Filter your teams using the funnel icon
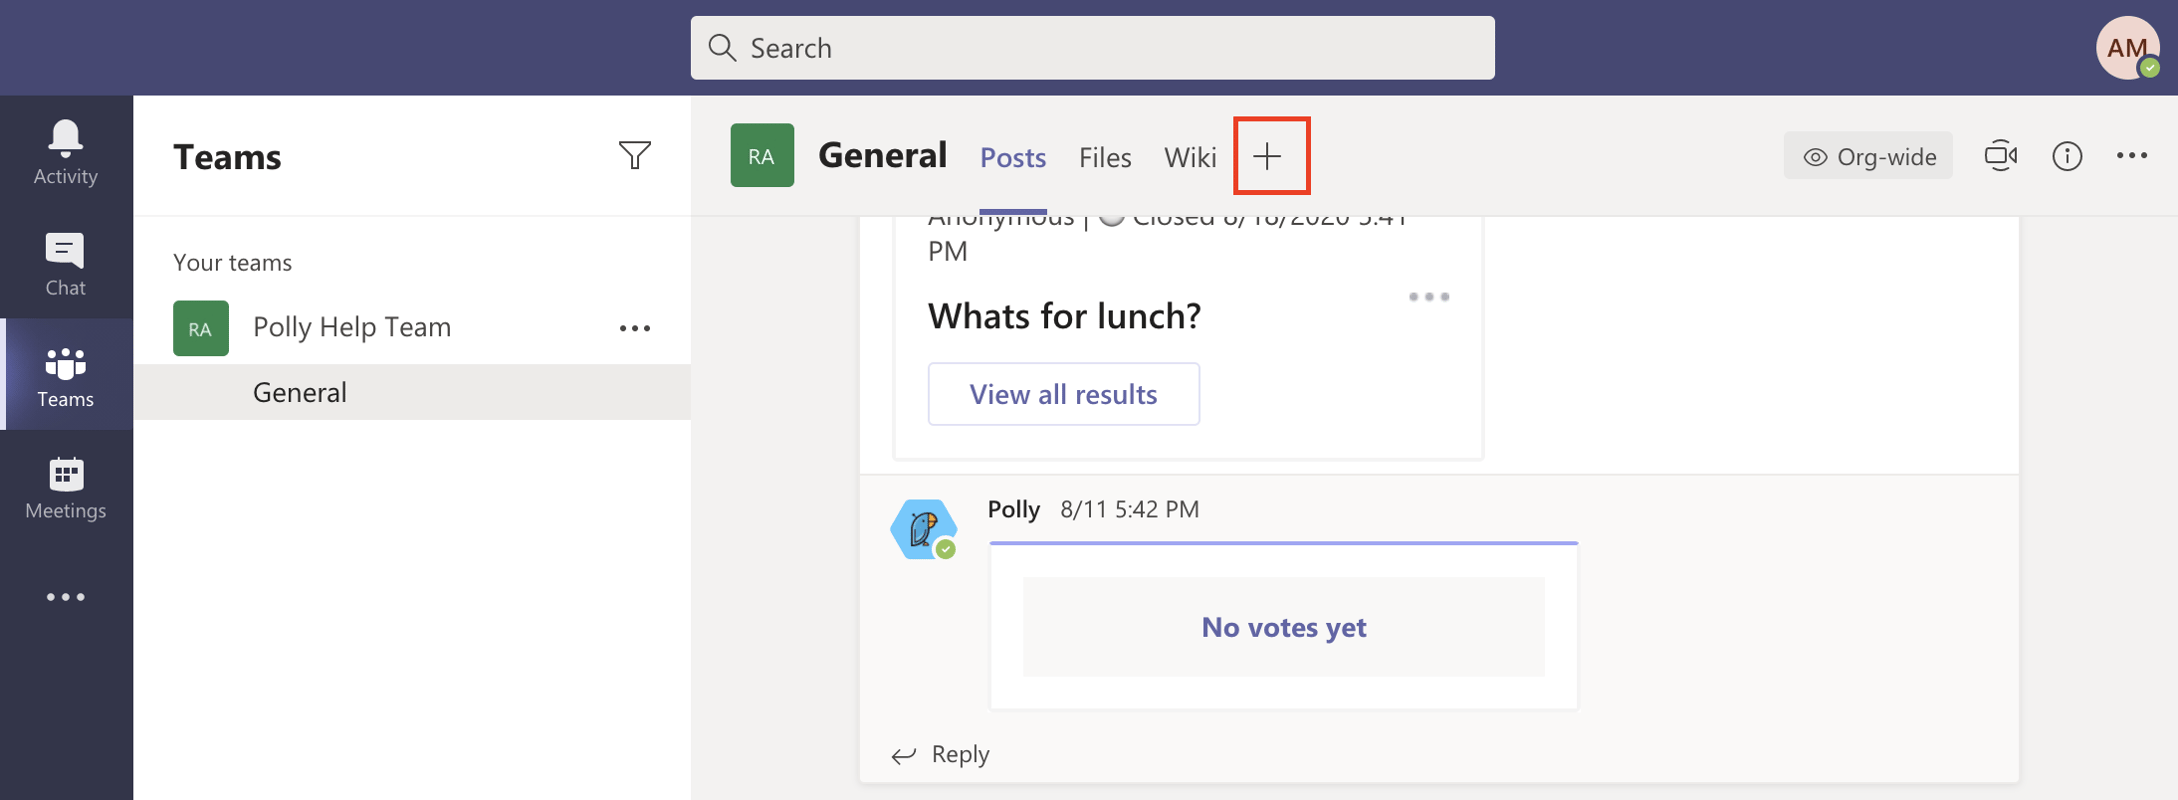2178x800 pixels. point(635,155)
